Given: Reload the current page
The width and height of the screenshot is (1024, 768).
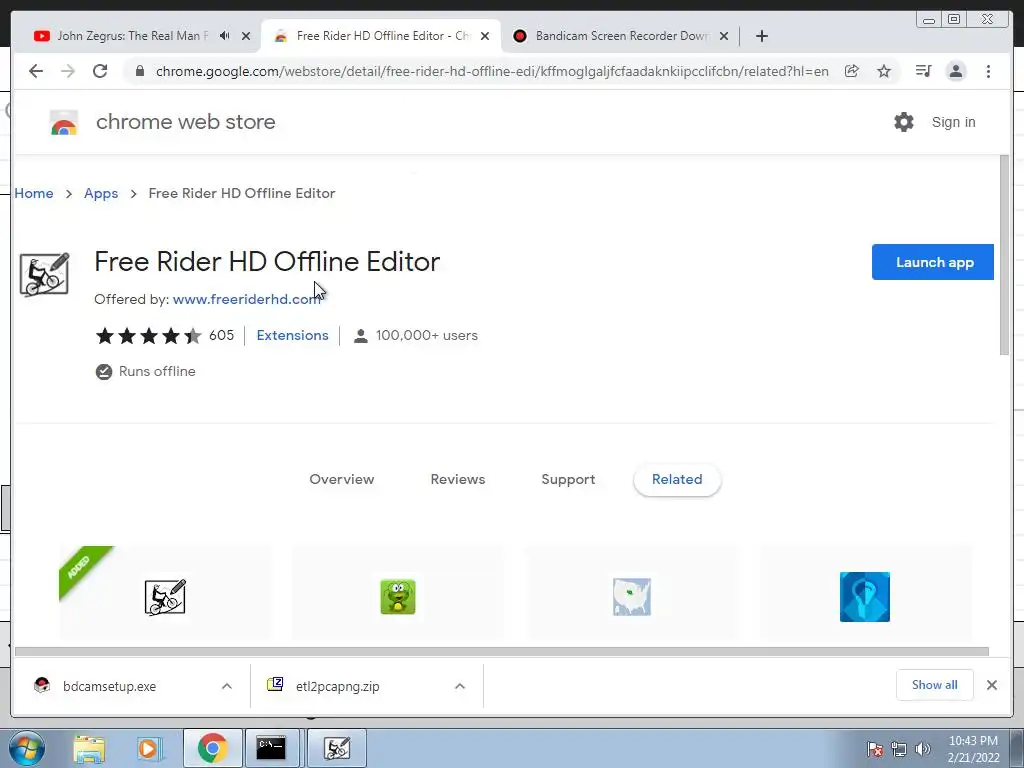Looking at the screenshot, I should click(x=100, y=71).
